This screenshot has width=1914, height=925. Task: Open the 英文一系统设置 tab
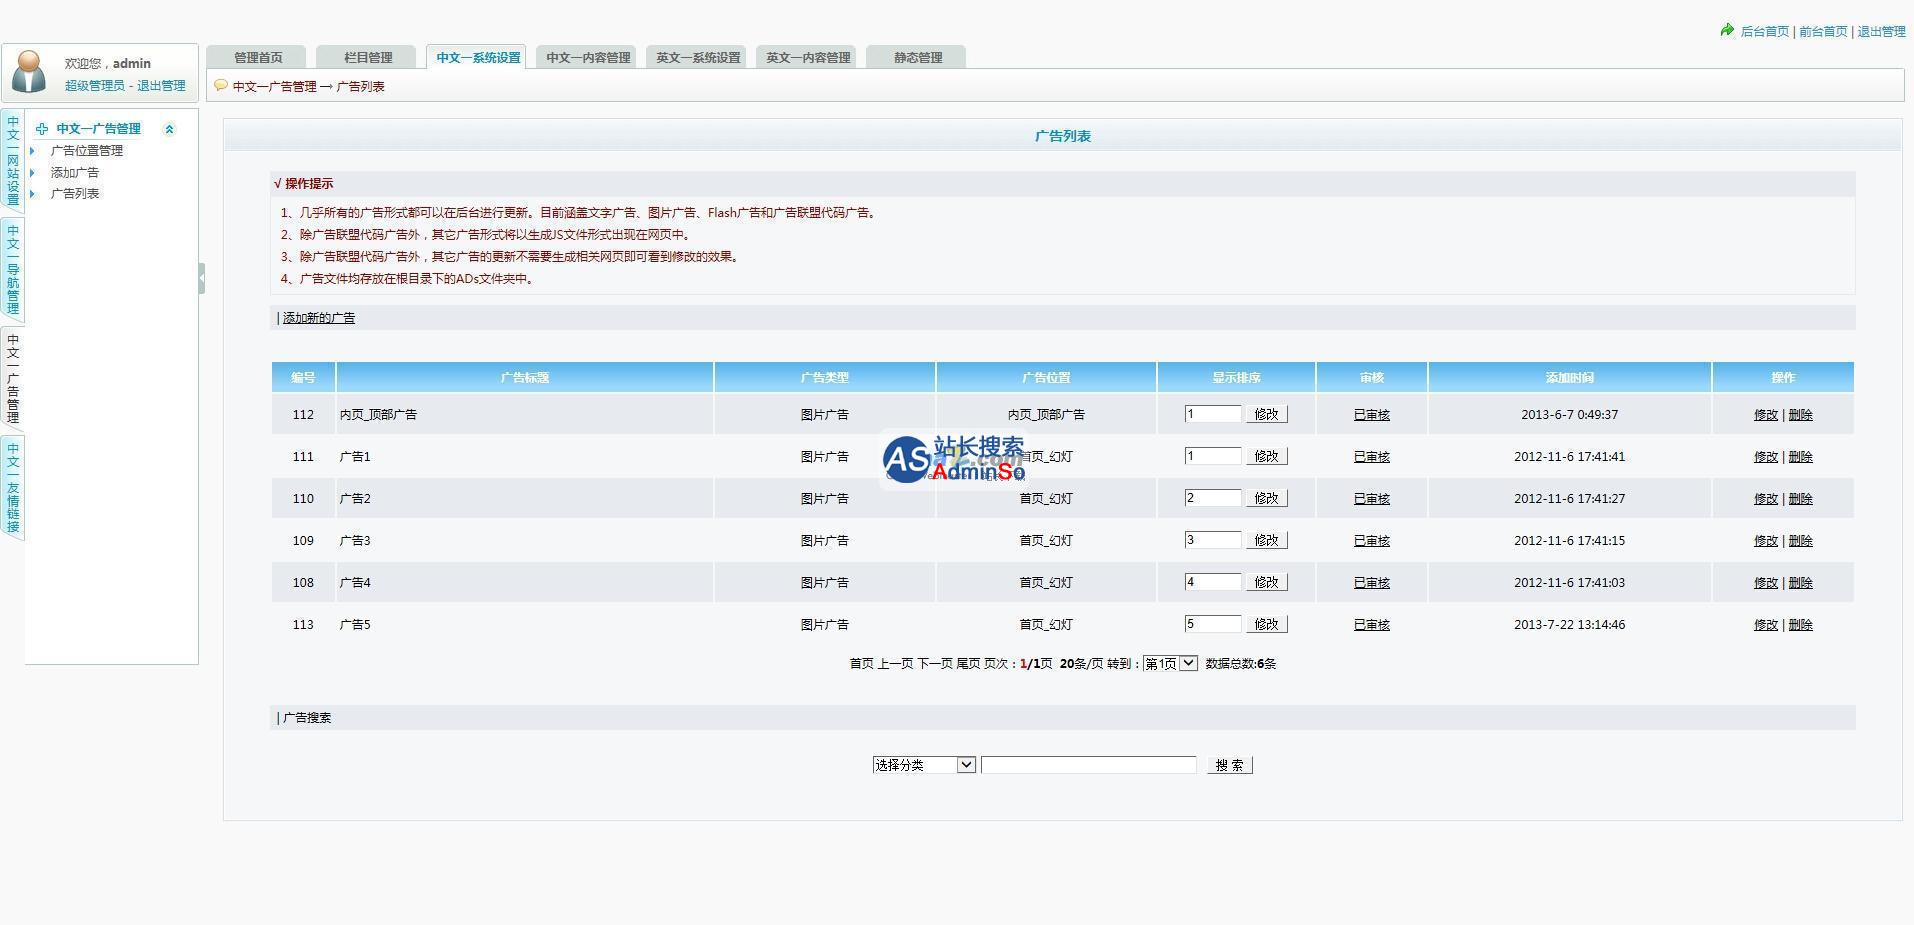pos(698,57)
